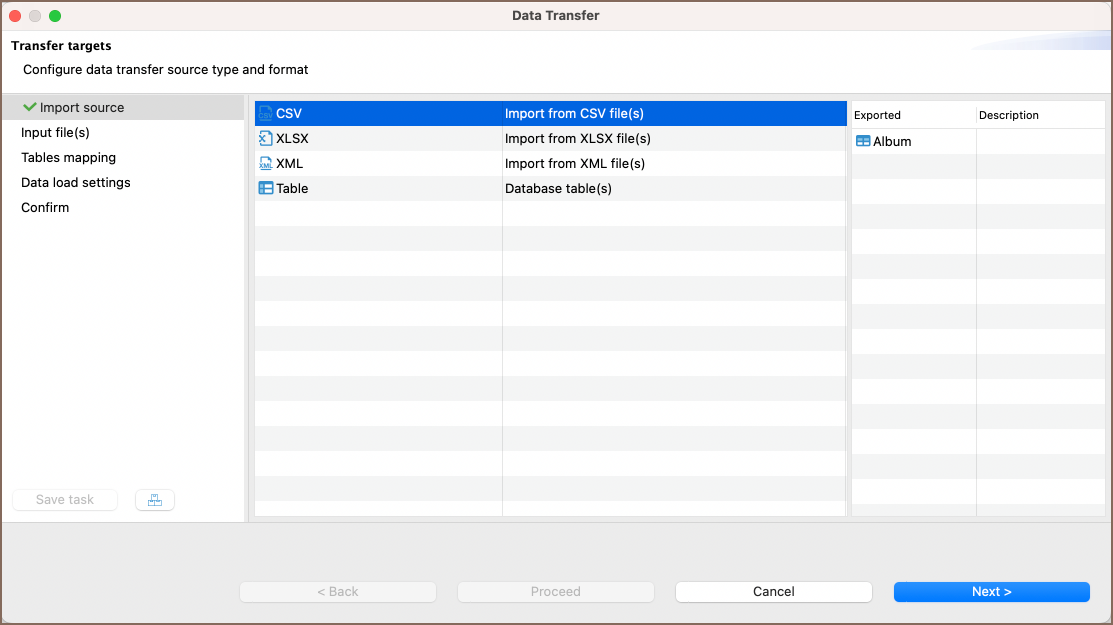The height and width of the screenshot is (625, 1113).
Task: Click the green checkmark beside Import source
Action: pos(29,107)
